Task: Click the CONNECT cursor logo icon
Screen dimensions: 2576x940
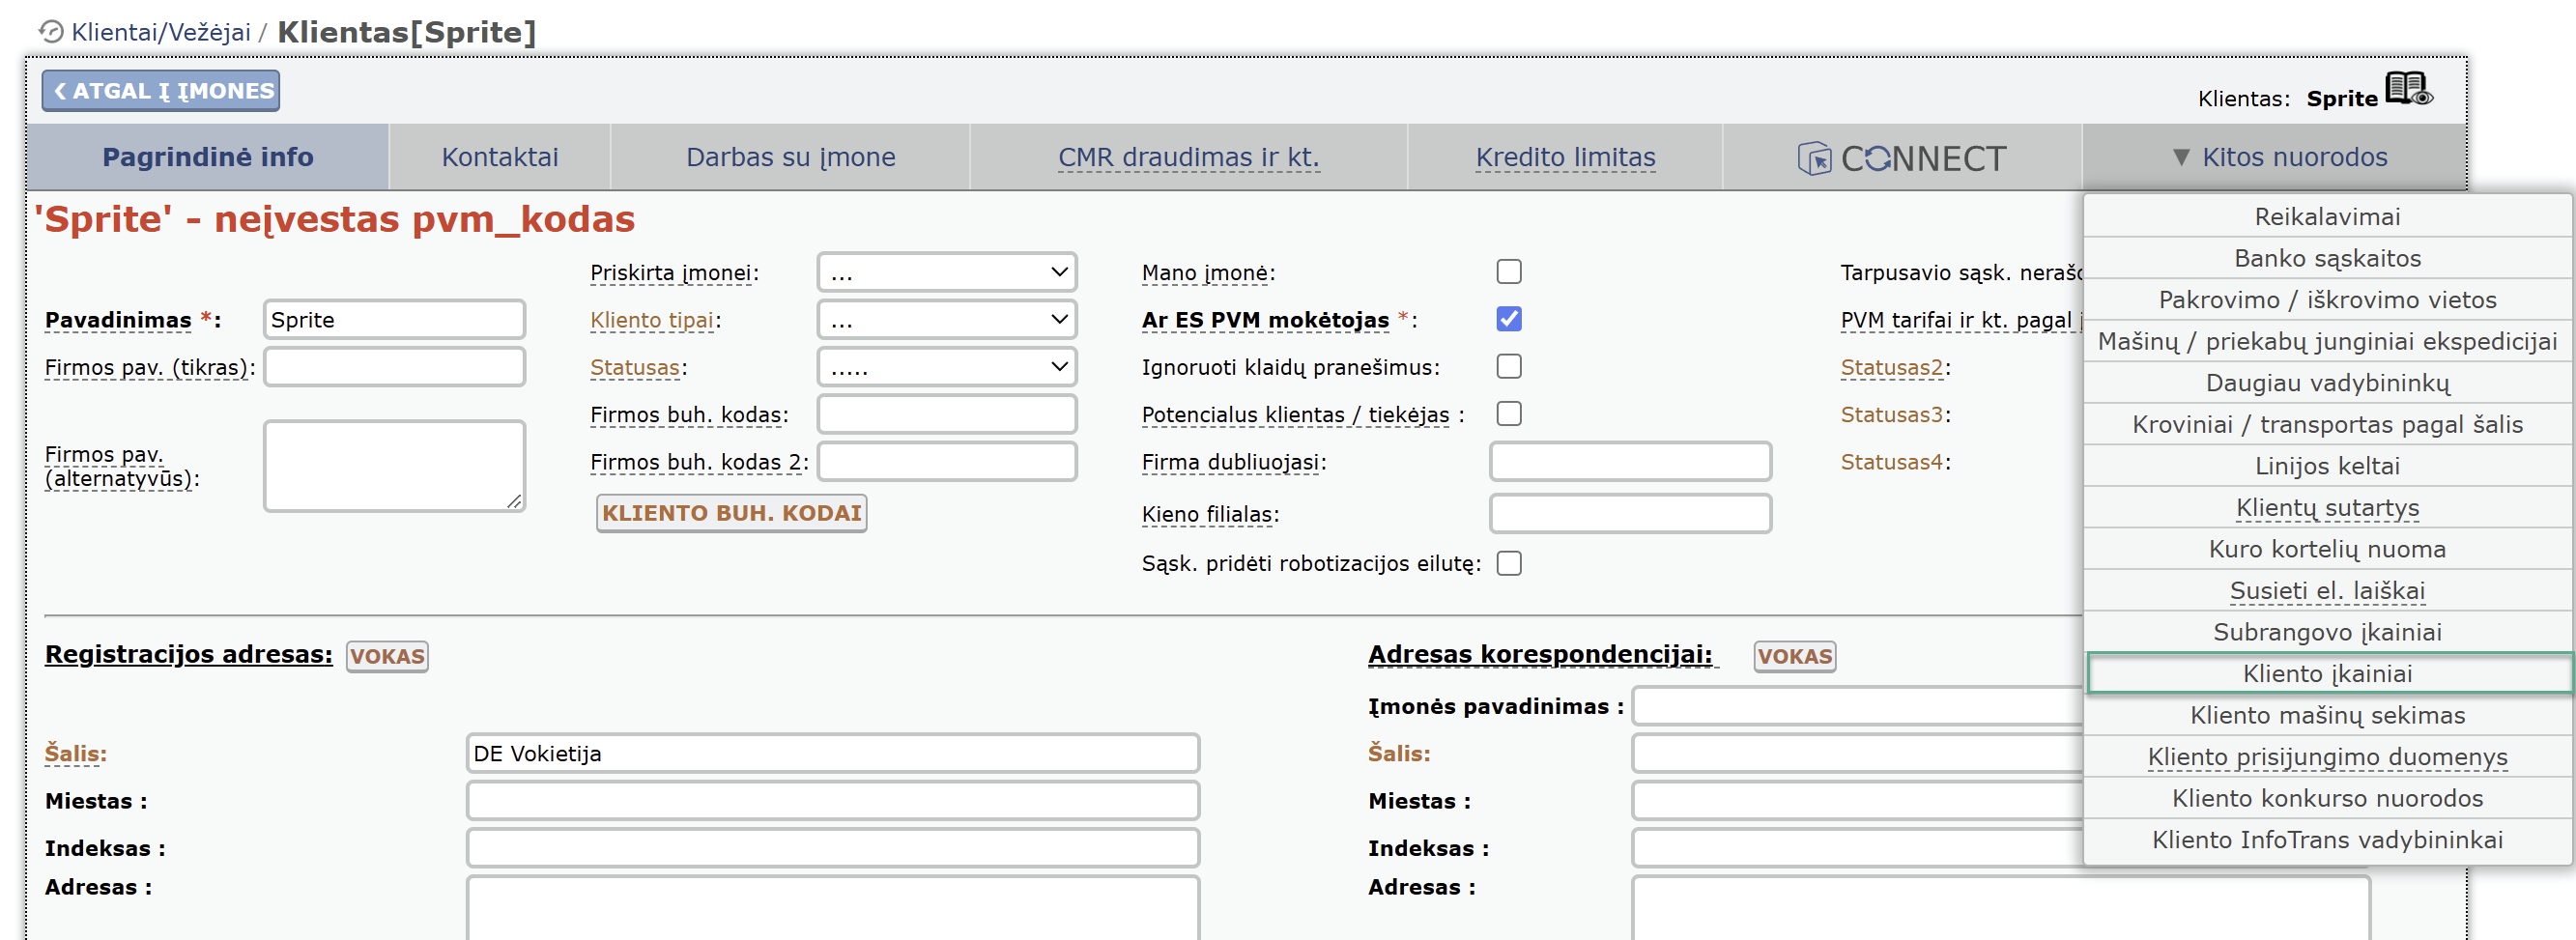Action: click(x=1814, y=158)
